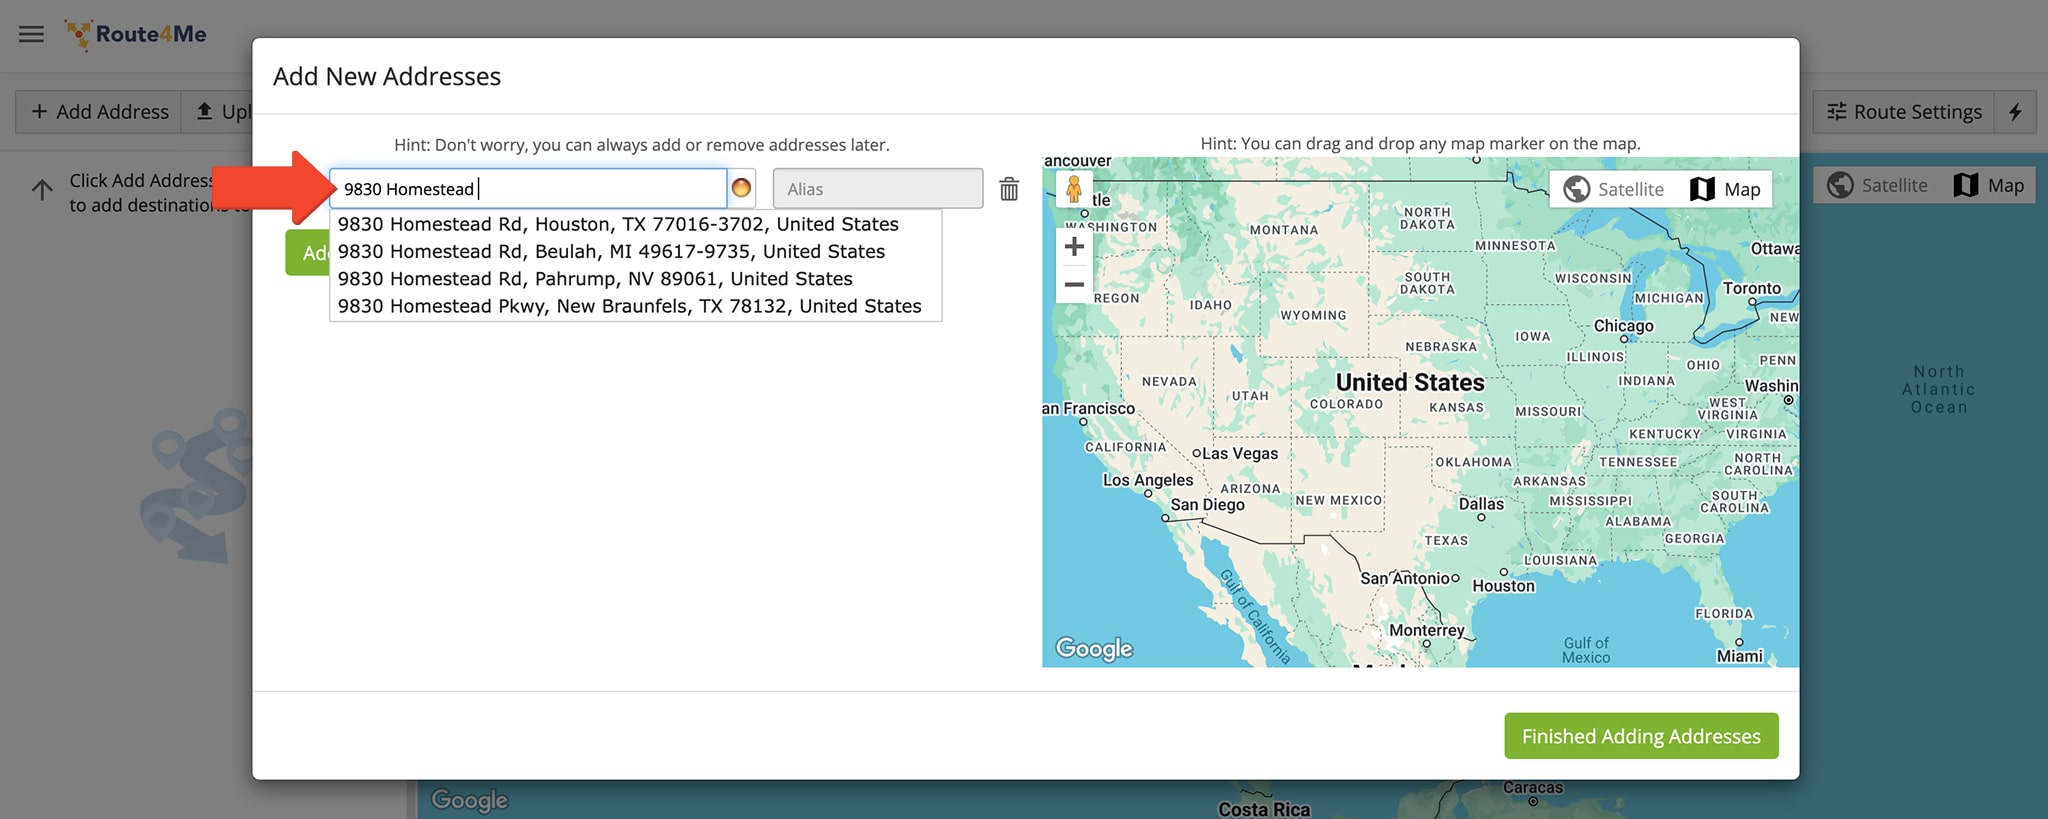Screen dimensions: 2048x819
Task: Click Miami label on the map
Action: [x=1739, y=656]
